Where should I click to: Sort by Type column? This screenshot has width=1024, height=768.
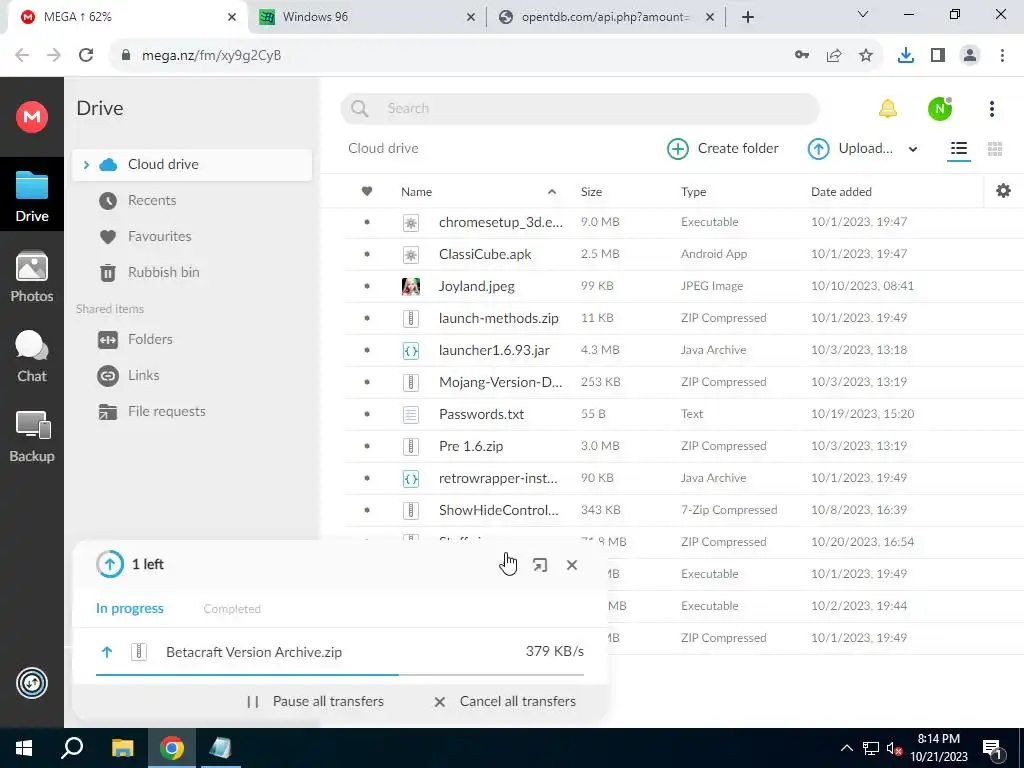coord(694,191)
